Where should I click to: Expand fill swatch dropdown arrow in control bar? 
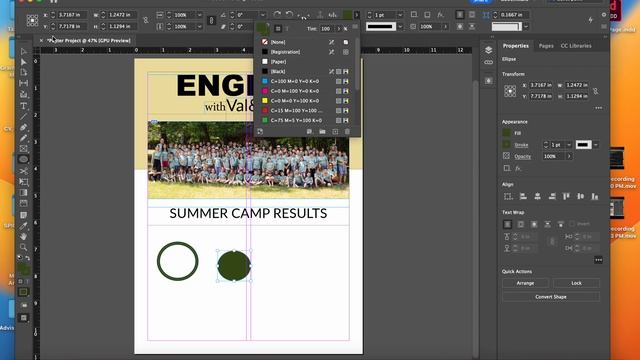coord(356,15)
